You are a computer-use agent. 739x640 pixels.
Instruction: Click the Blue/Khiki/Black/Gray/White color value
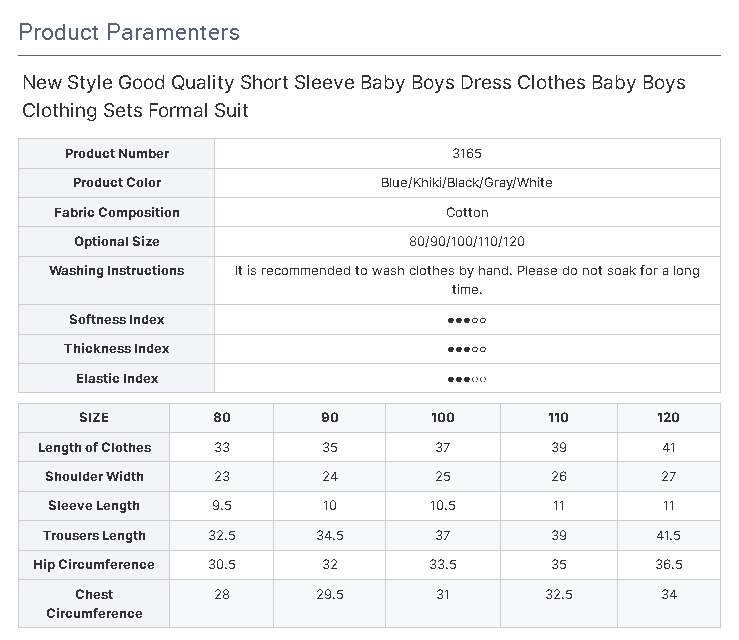click(x=467, y=183)
